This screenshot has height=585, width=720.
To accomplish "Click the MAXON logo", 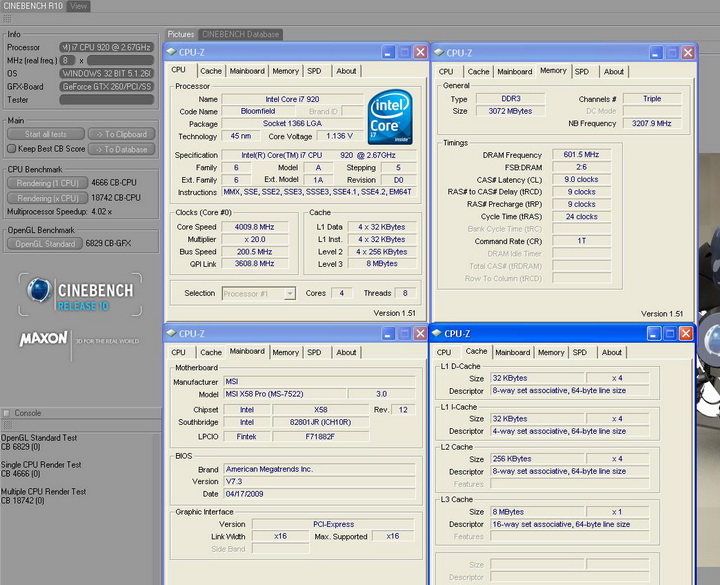I will point(44,340).
